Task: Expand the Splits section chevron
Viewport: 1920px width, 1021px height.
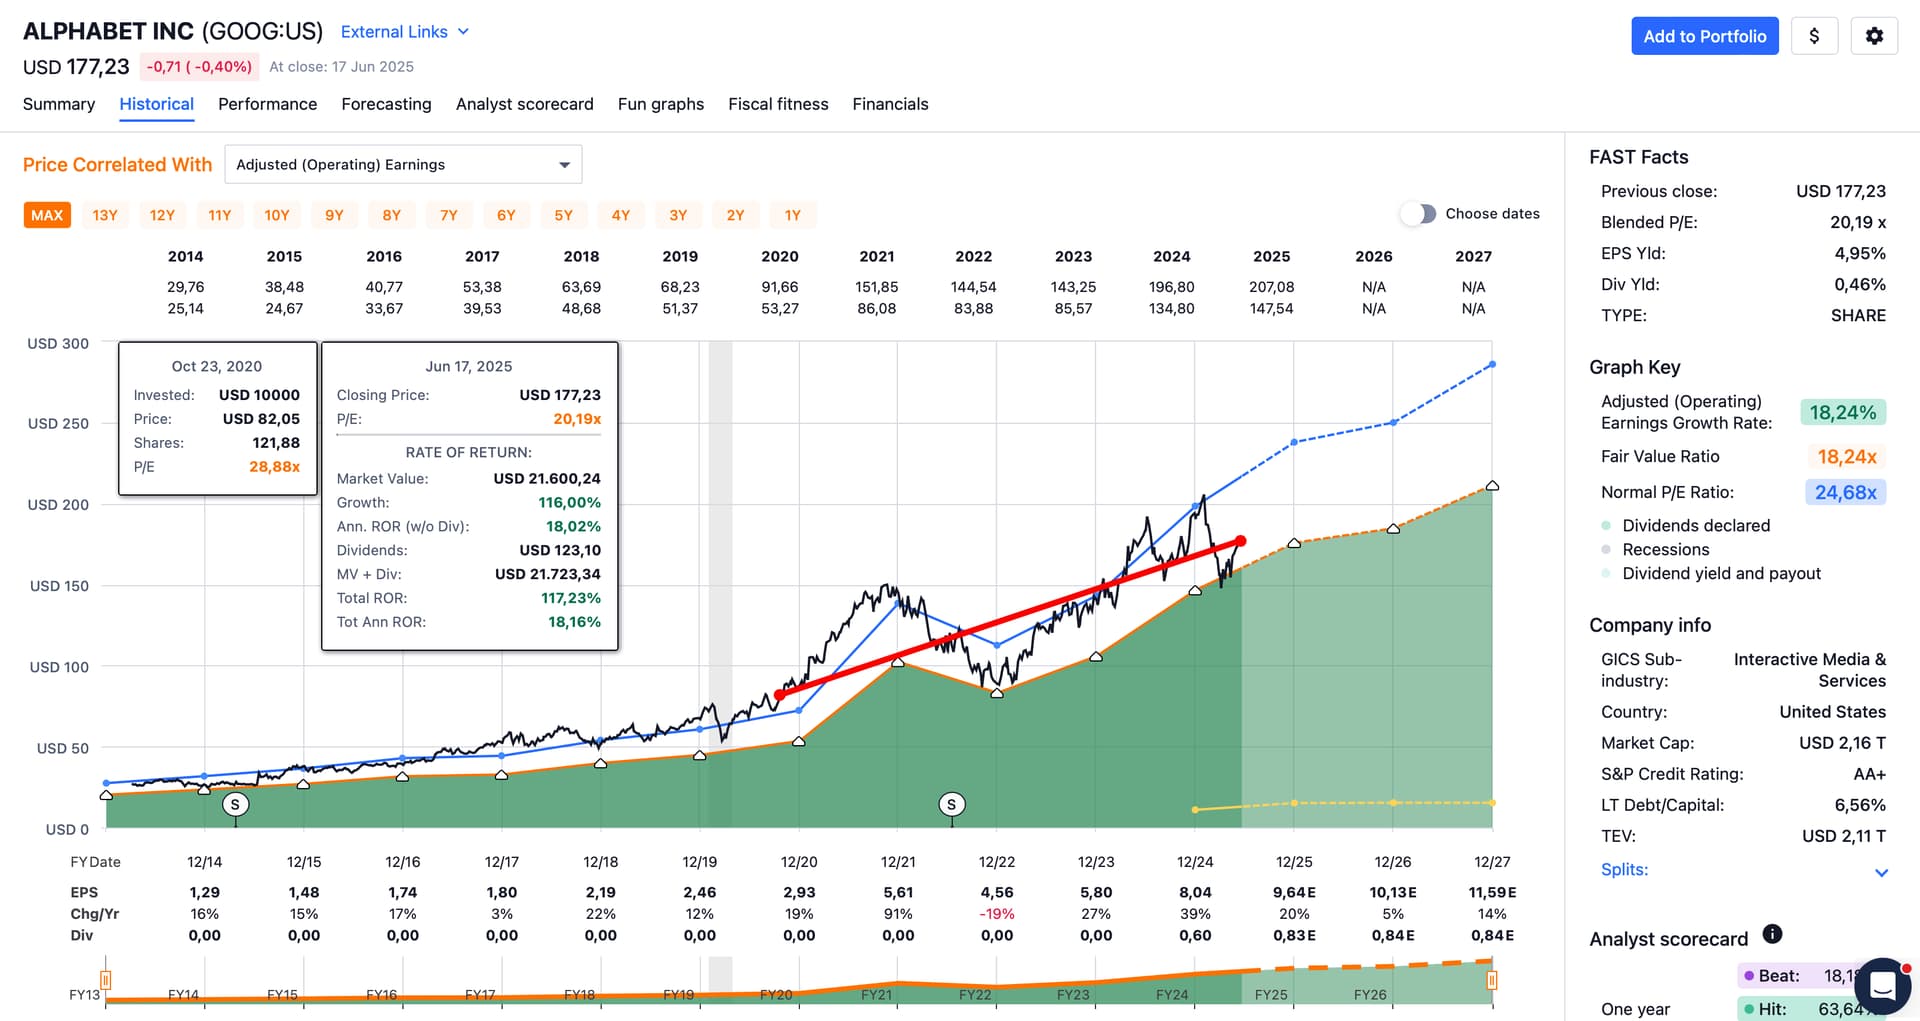Action: (x=1881, y=872)
